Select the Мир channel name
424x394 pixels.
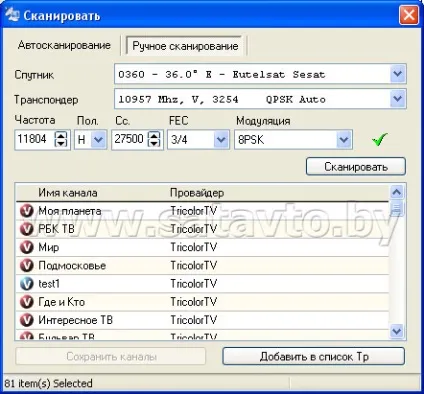49,247
